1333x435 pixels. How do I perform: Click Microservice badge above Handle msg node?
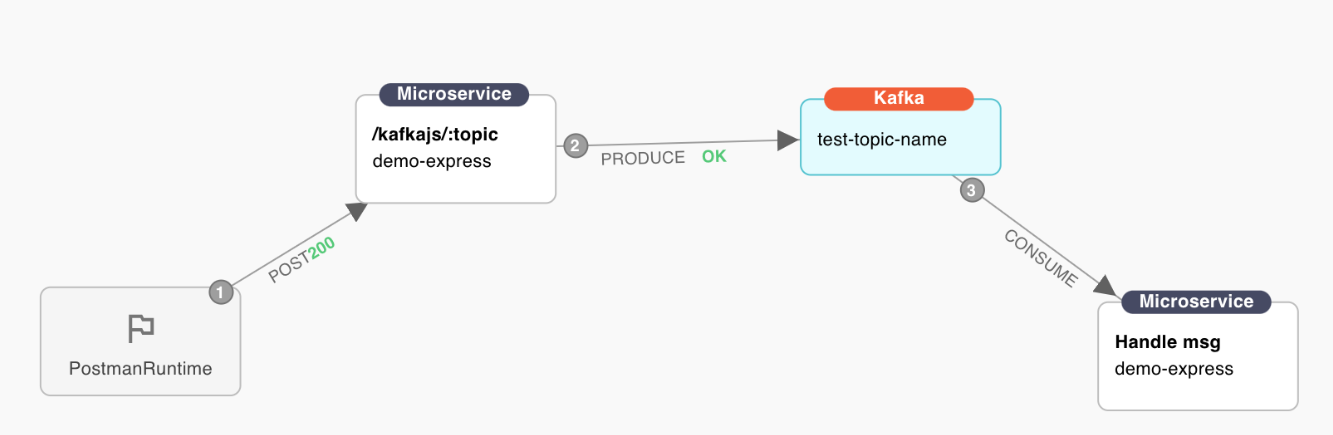tap(1196, 301)
